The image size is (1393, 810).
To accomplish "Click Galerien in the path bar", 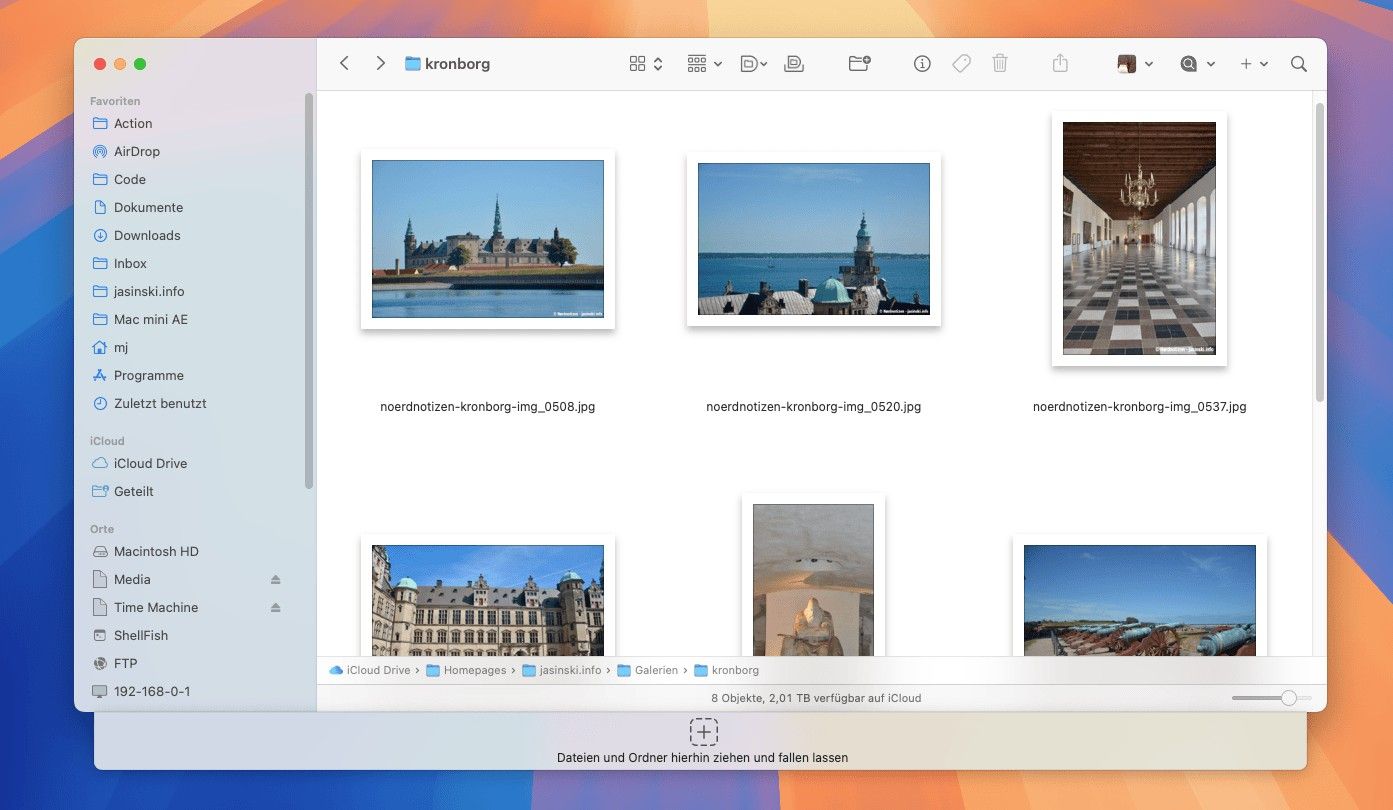I will (x=655, y=670).
